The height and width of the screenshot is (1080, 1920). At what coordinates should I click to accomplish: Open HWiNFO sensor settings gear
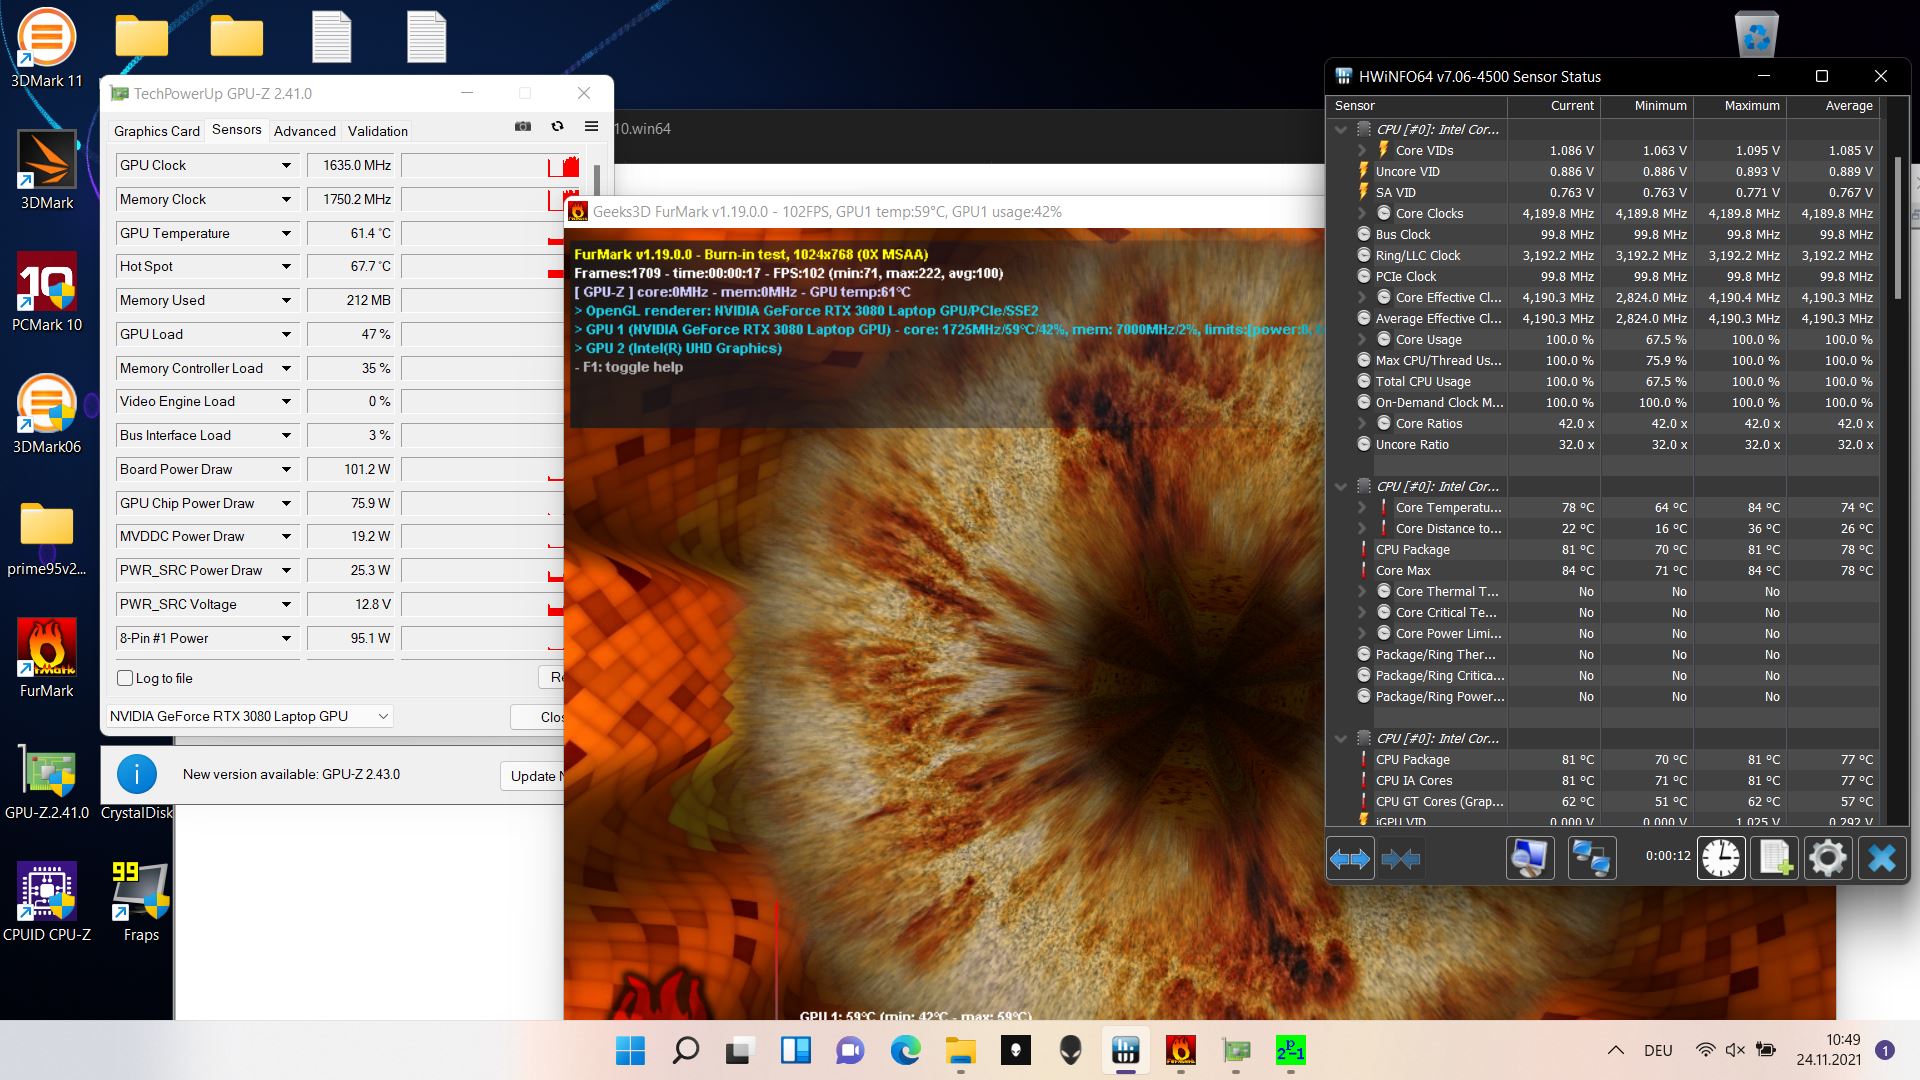[1827, 858]
